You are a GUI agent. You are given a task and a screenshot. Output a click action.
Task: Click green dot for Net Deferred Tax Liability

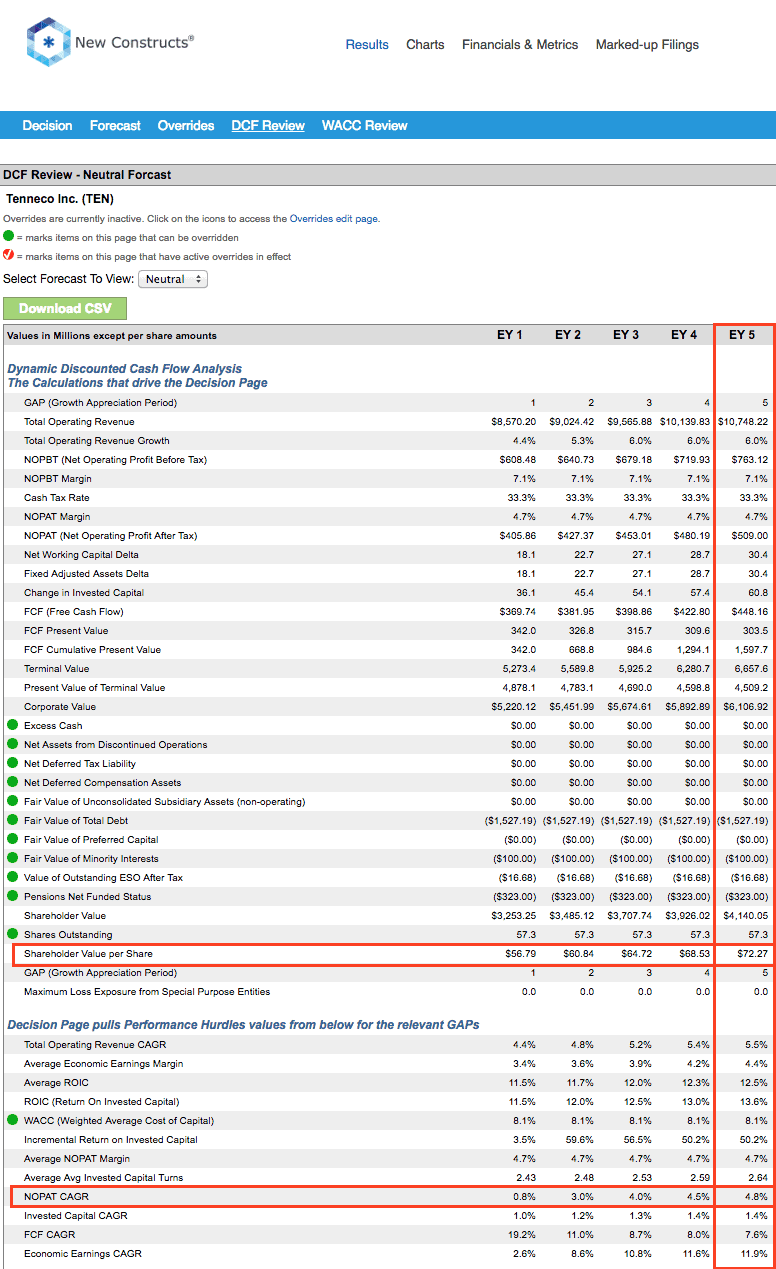click(12, 763)
